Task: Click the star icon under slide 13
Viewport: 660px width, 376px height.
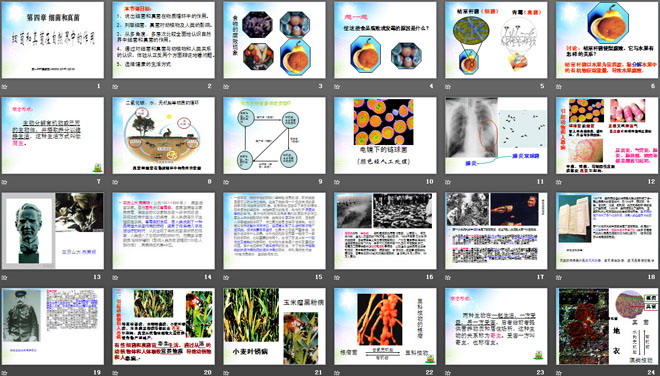Action: (x=5, y=277)
